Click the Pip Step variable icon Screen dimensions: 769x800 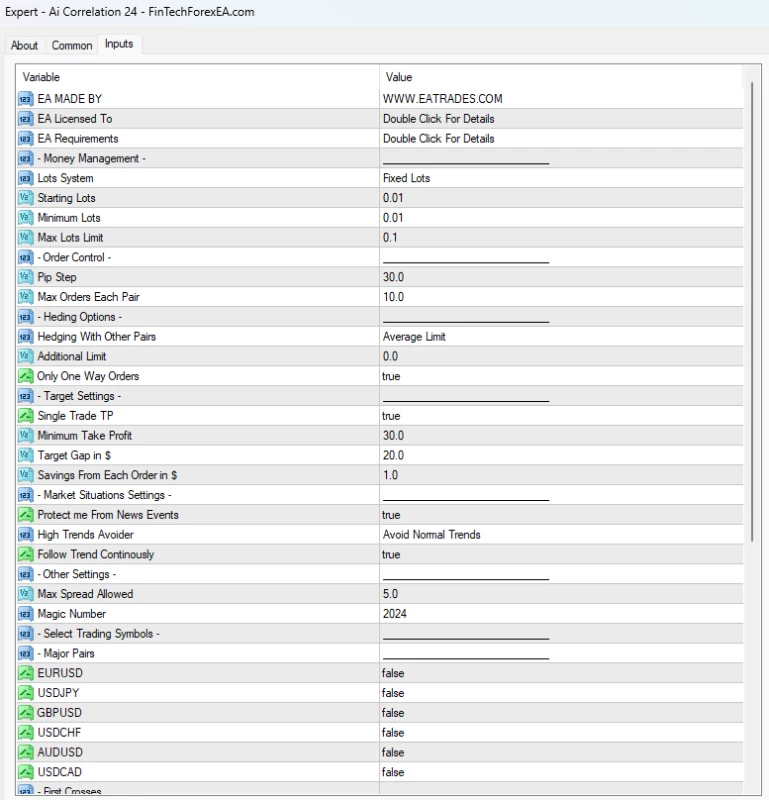click(26, 277)
